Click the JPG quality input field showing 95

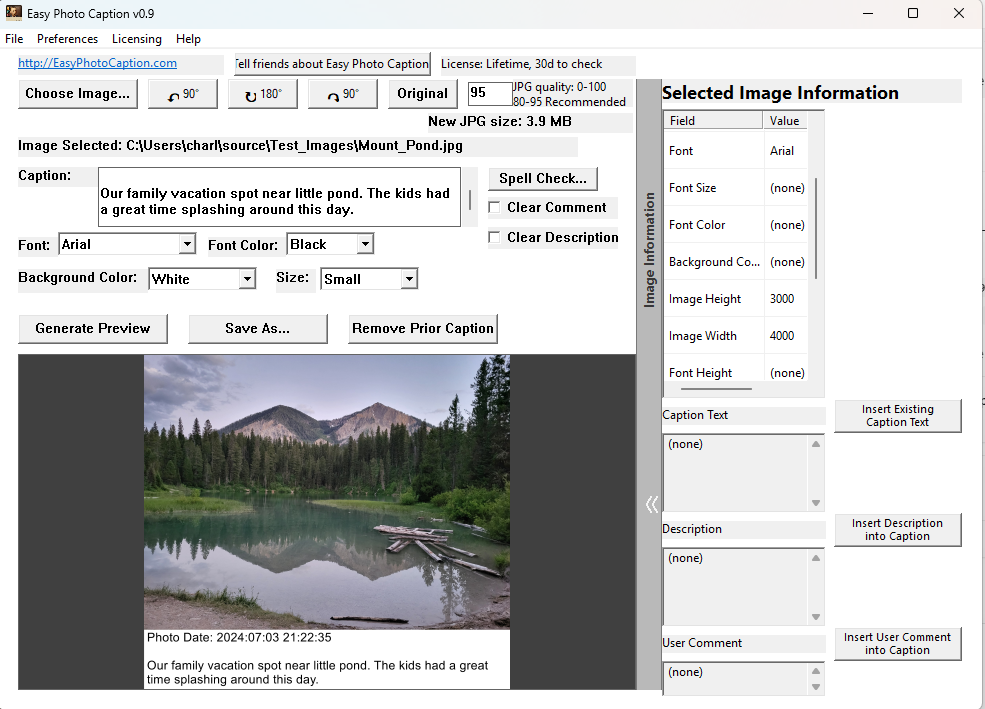pos(490,94)
